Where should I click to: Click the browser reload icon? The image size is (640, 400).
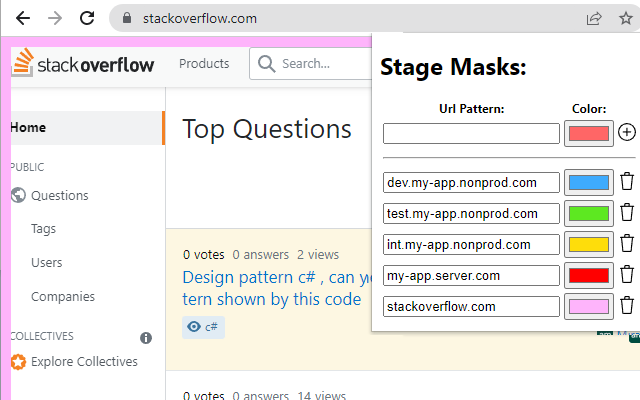[87, 17]
